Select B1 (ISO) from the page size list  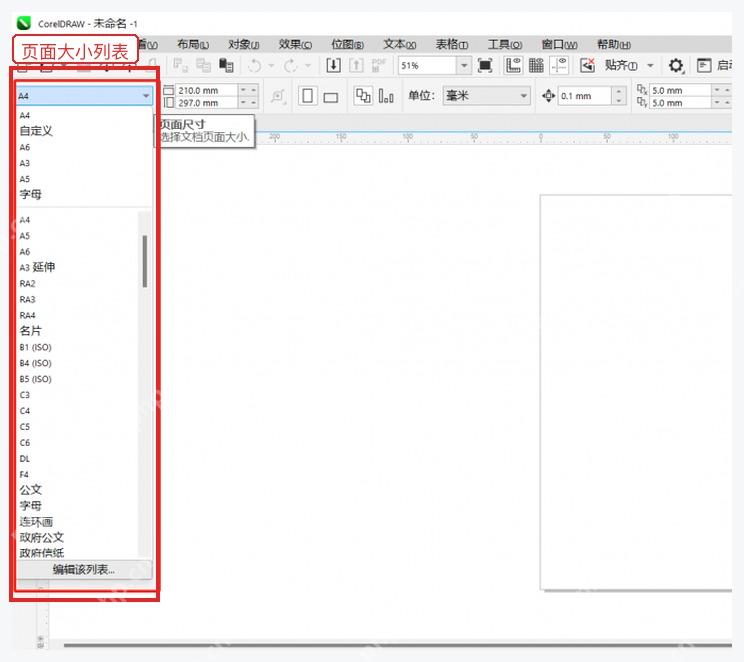36,347
